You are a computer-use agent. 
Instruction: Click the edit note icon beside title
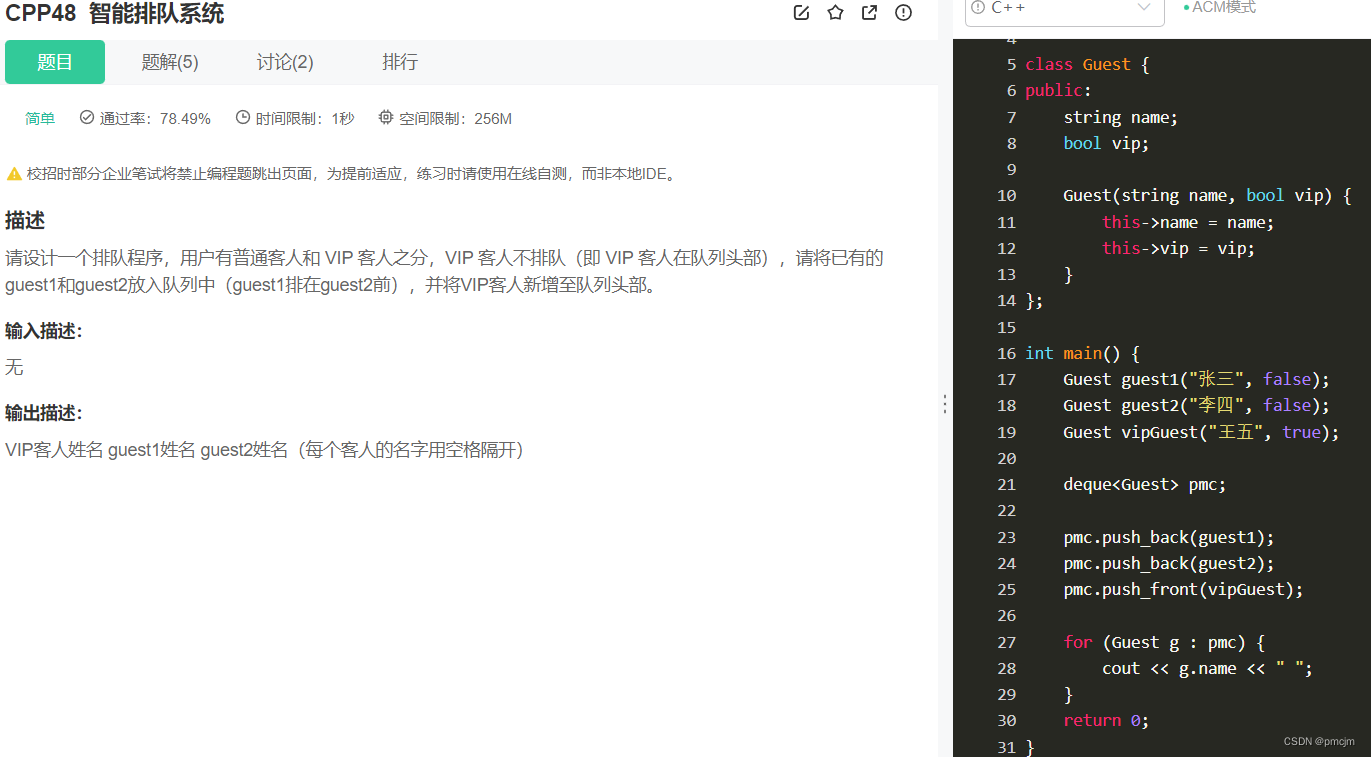point(801,13)
